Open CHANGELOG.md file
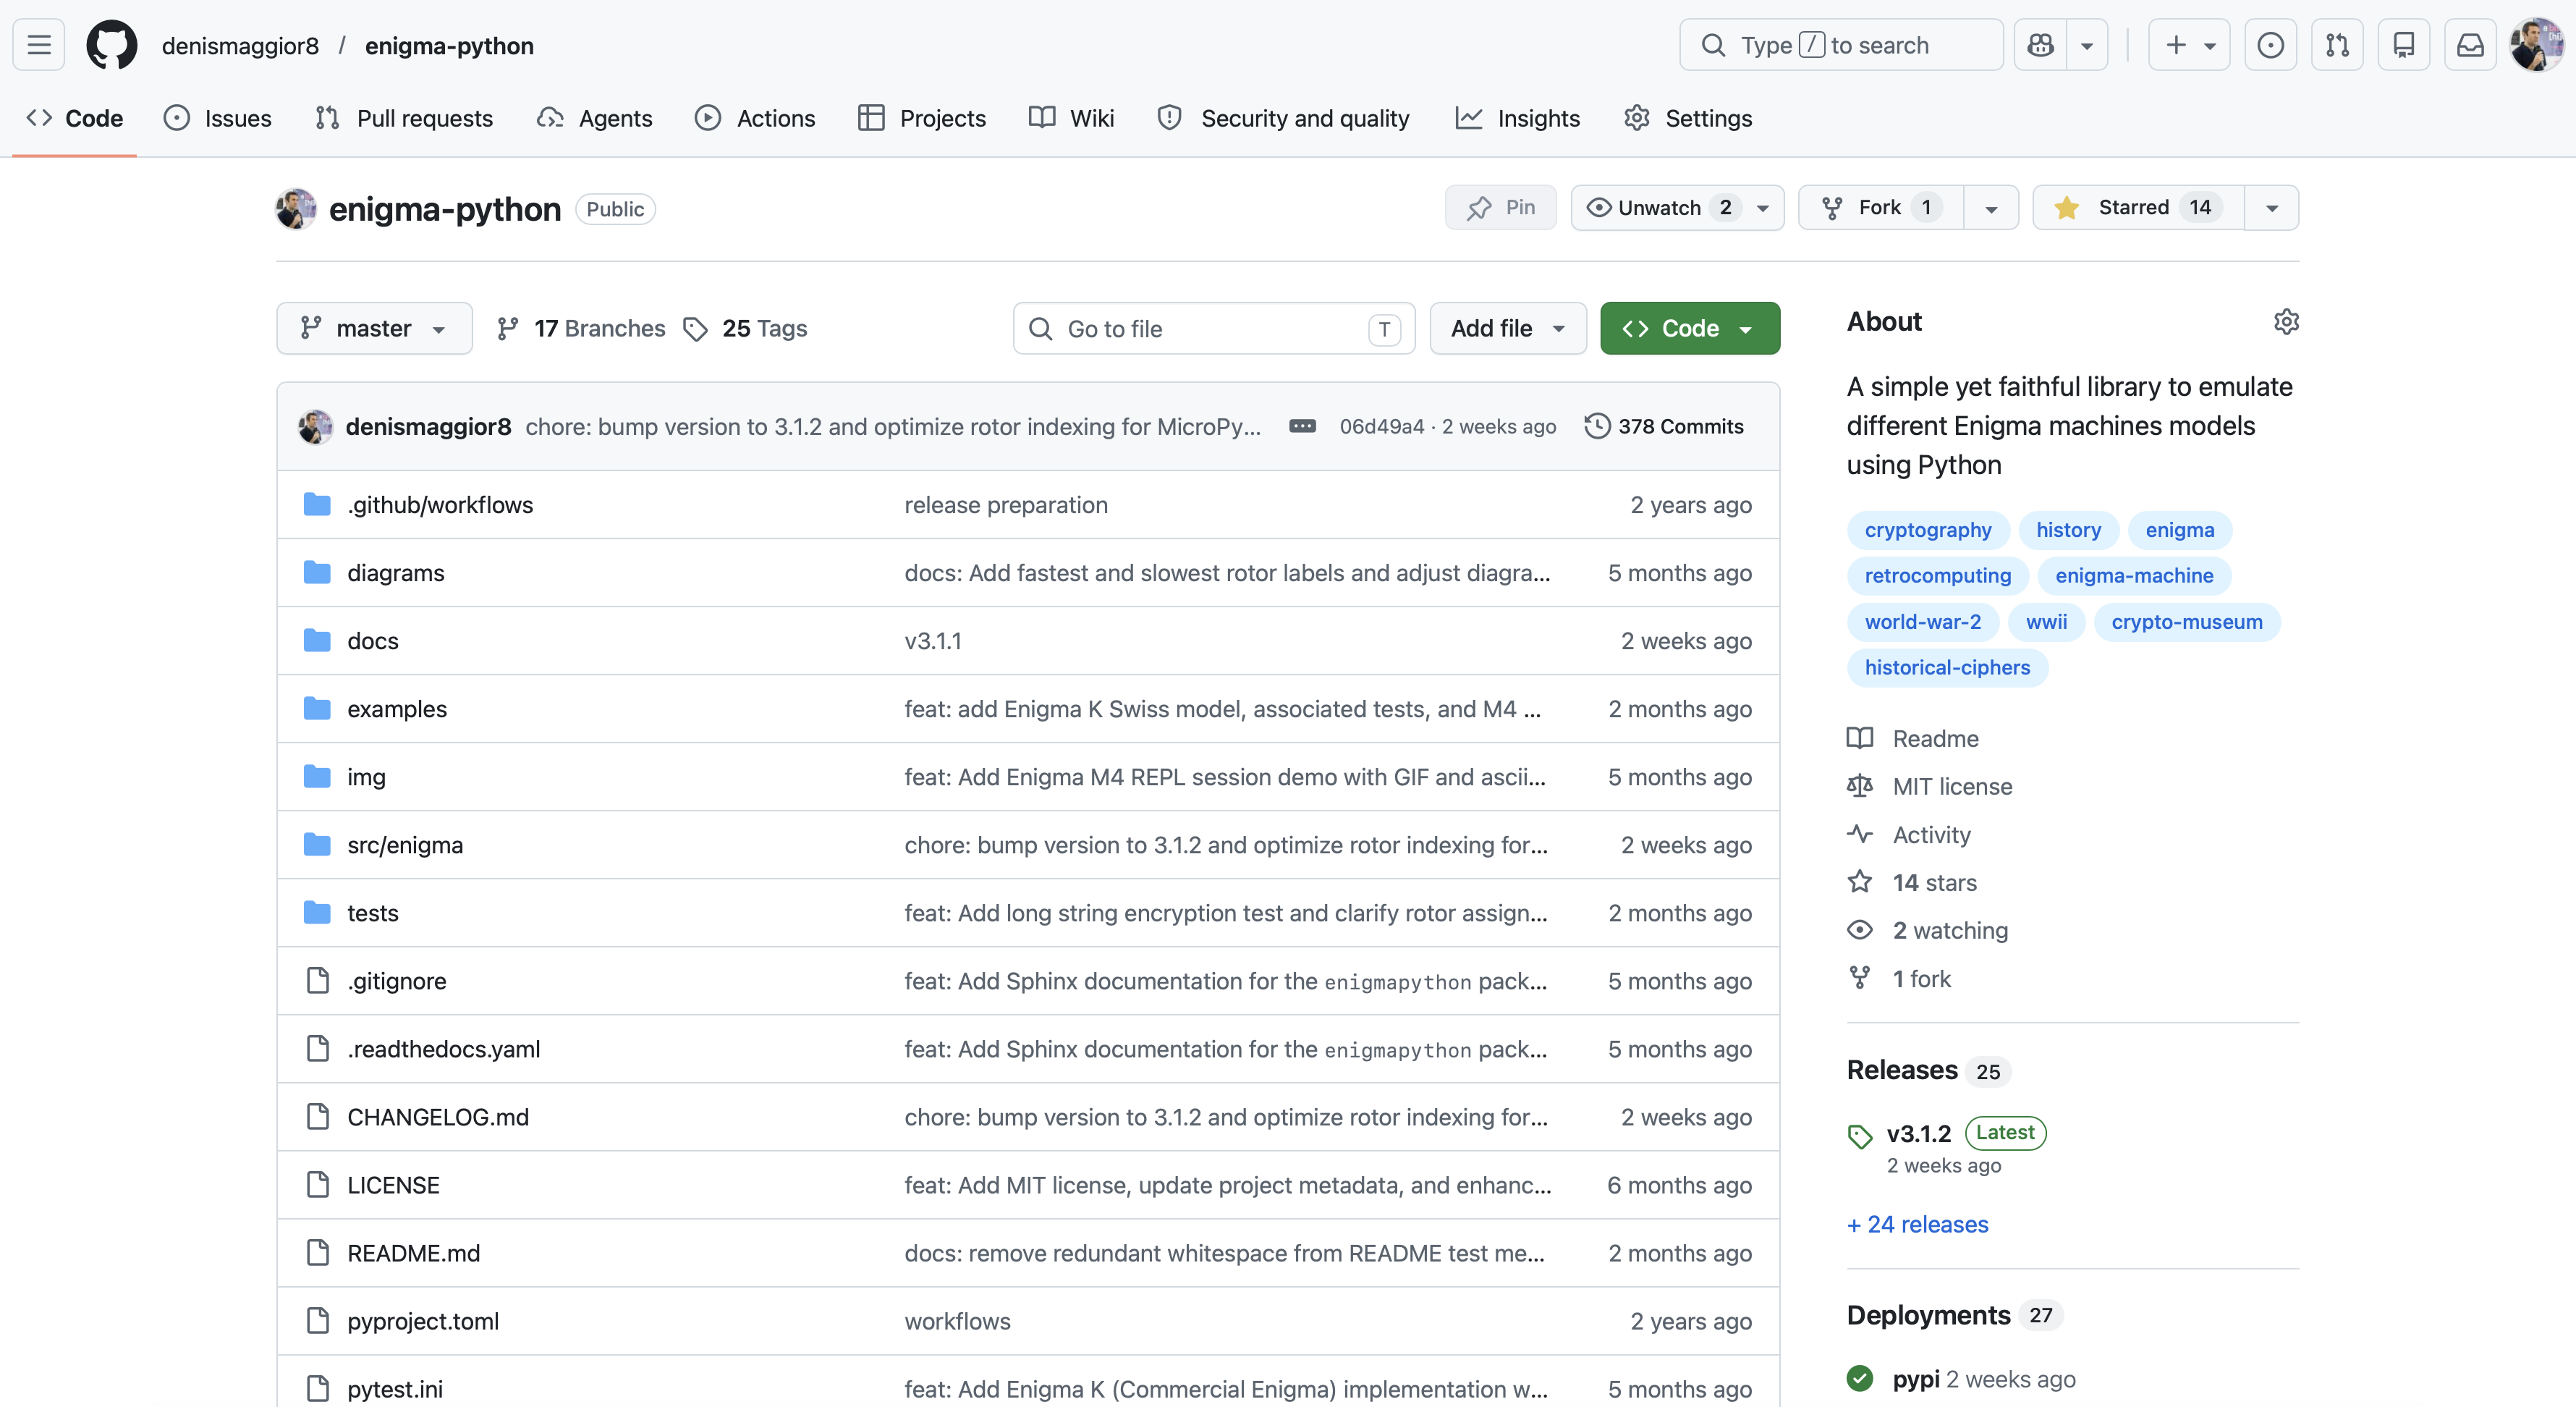 438,1117
